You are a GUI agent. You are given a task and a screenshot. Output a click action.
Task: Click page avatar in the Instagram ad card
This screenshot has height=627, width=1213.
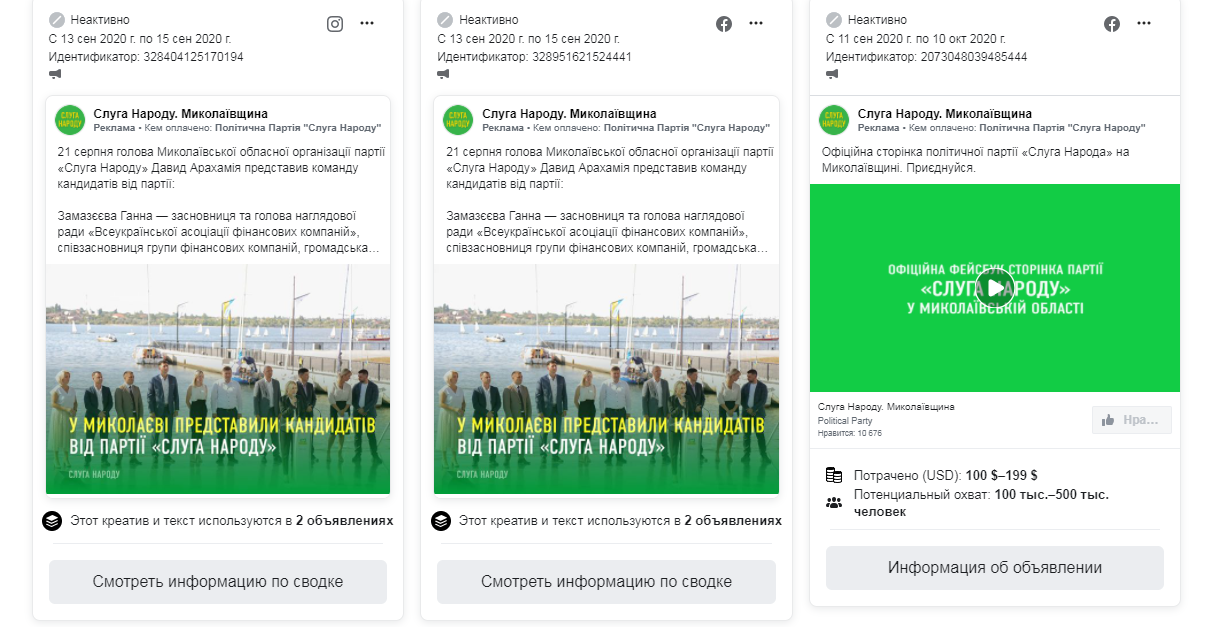pyautogui.click(x=70, y=120)
